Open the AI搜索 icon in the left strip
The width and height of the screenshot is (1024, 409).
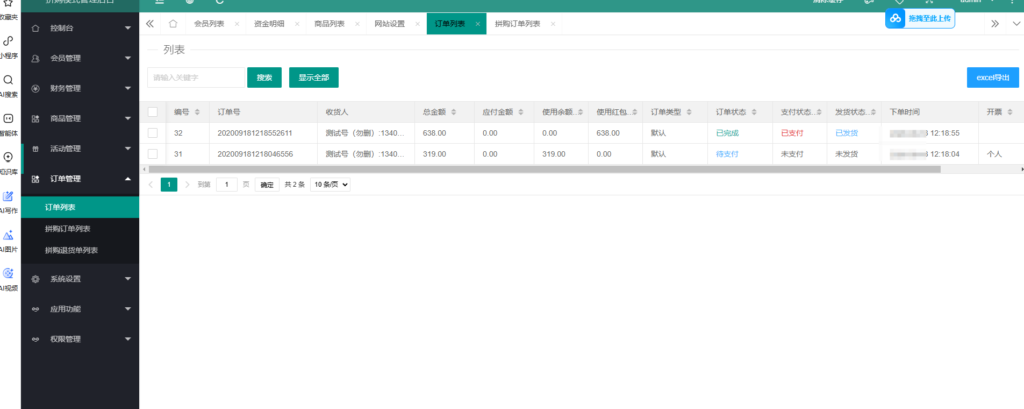click(x=9, y=84)
